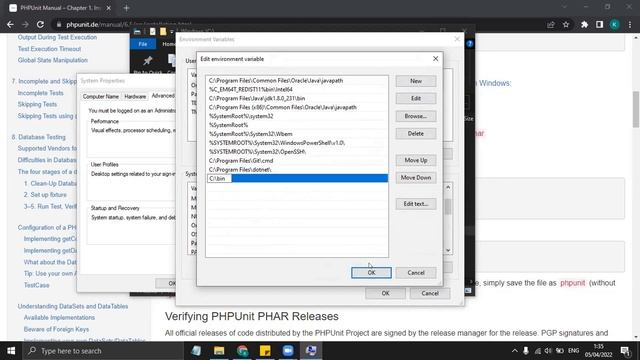640x360 pixels.
Task: Open Computer Name tab in System Properties
Action: [x=100, y=96]
